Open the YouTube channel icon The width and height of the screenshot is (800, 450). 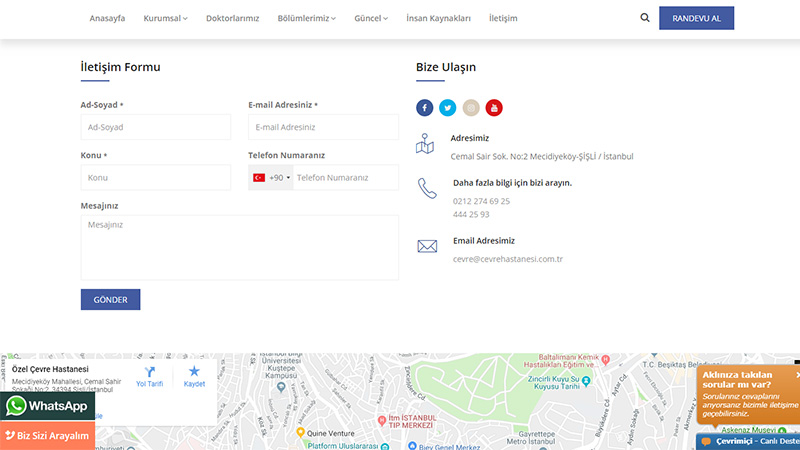[494, 108]
